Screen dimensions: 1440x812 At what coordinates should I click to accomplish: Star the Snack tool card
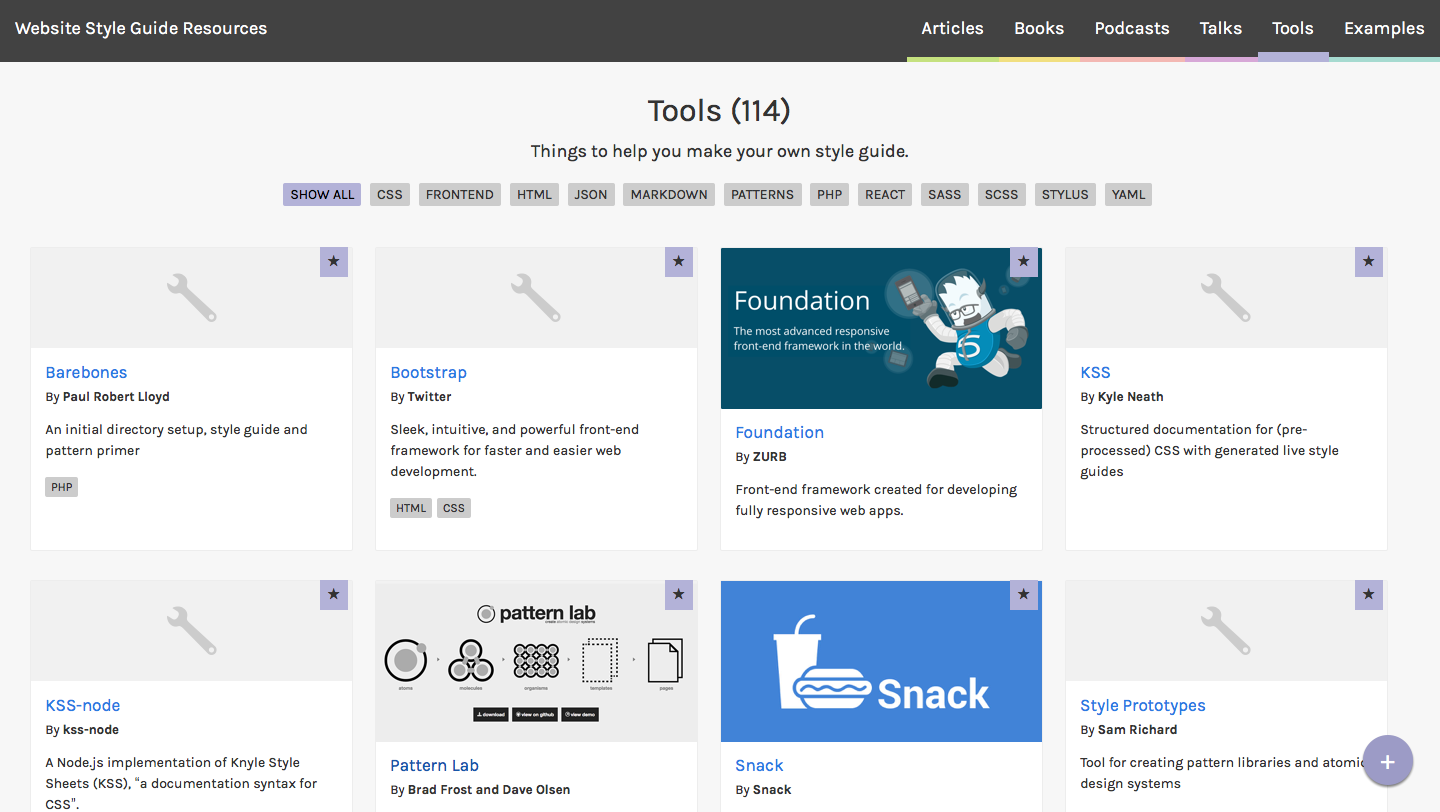click(x=1024, y=595)
